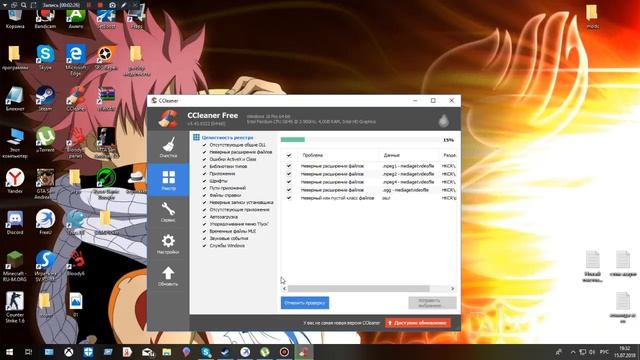Launch Minecraft RU-M.ORG from desktop
The width and height of the screenshot is (640, 360).
[x=15, y=266]
